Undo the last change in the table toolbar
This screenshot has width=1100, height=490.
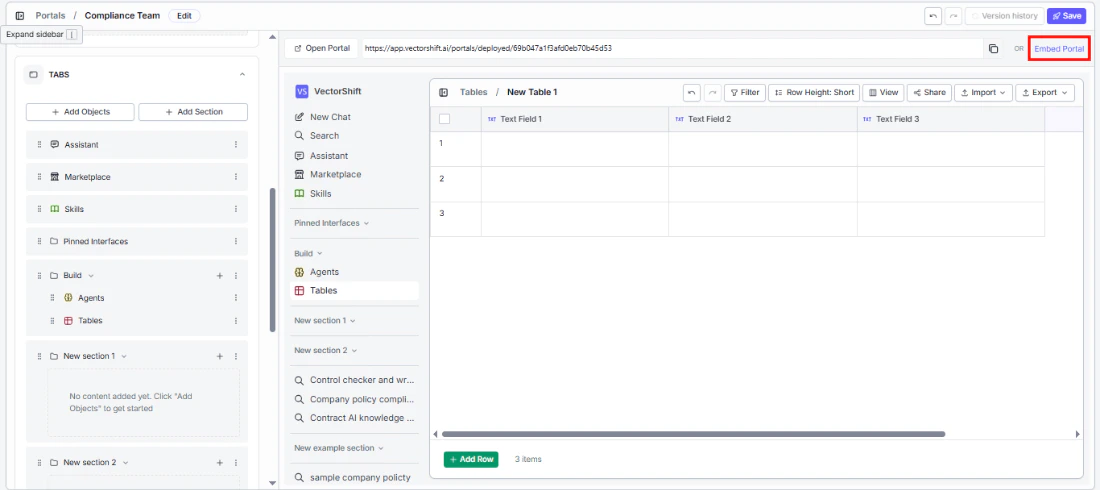(692, 92)
